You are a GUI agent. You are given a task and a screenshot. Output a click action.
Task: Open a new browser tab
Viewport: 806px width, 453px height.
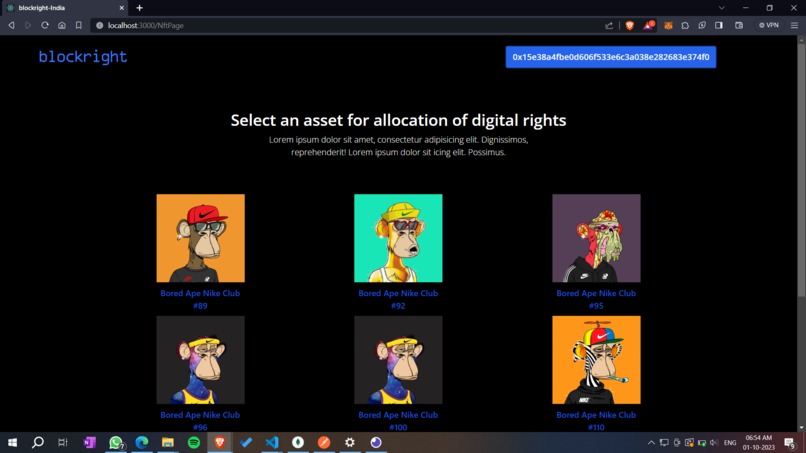pyautogui.click(x=139, y=8)
